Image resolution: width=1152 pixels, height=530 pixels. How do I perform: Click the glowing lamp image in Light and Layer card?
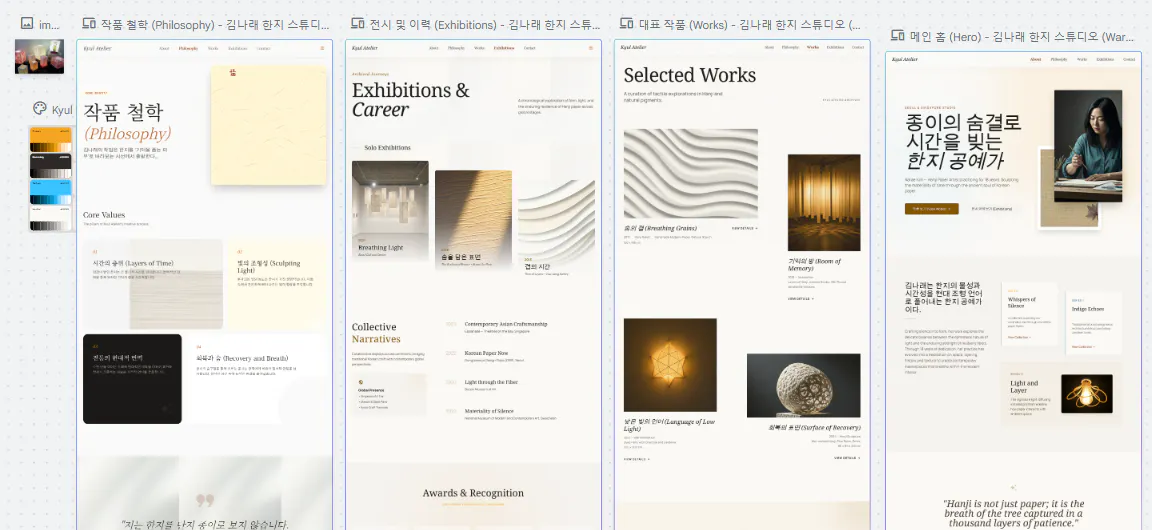[1087, 393]
